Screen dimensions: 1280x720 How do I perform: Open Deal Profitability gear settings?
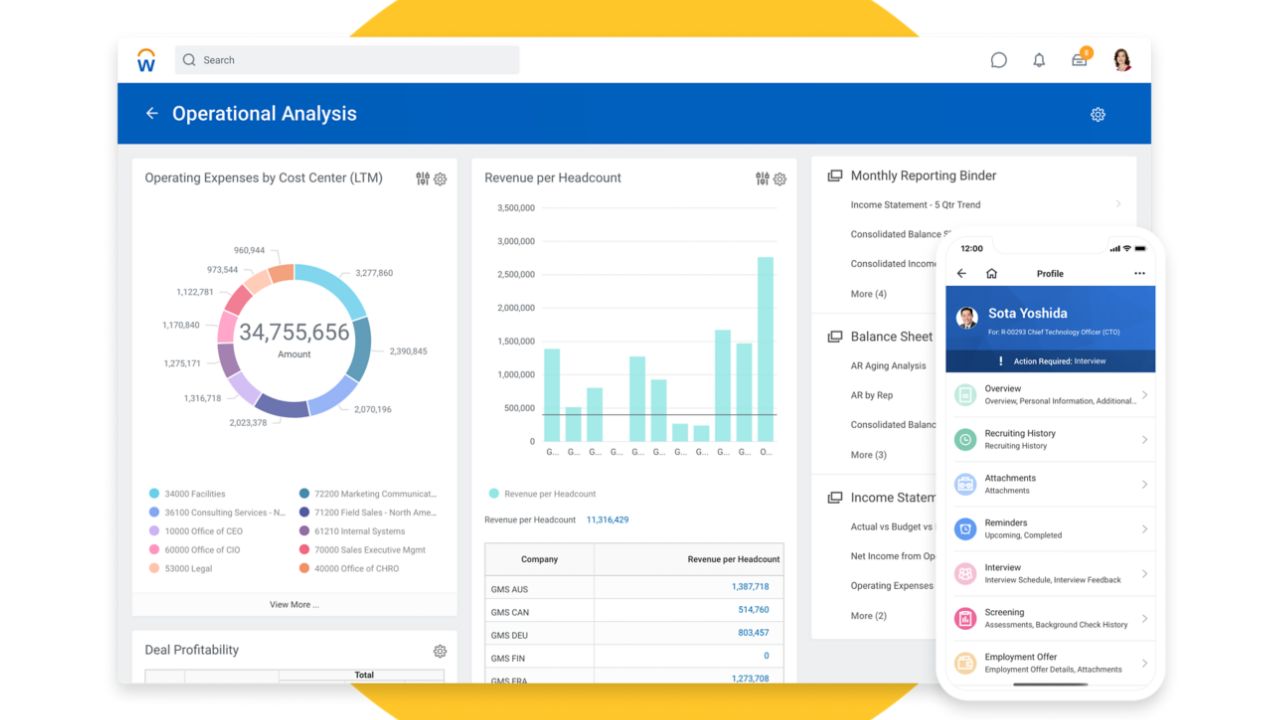click(440, 651)
